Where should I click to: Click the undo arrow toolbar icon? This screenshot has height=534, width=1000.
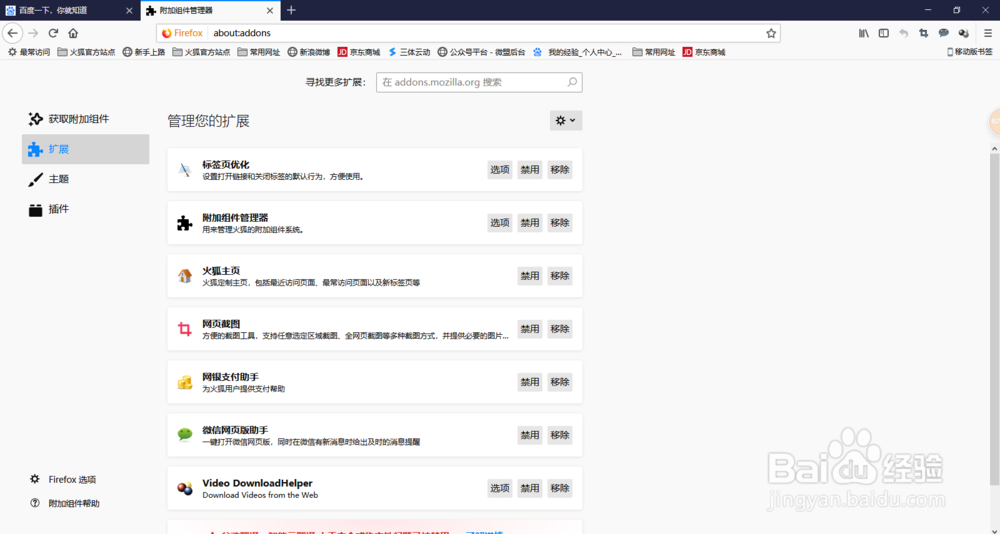(x=904, y=33)
